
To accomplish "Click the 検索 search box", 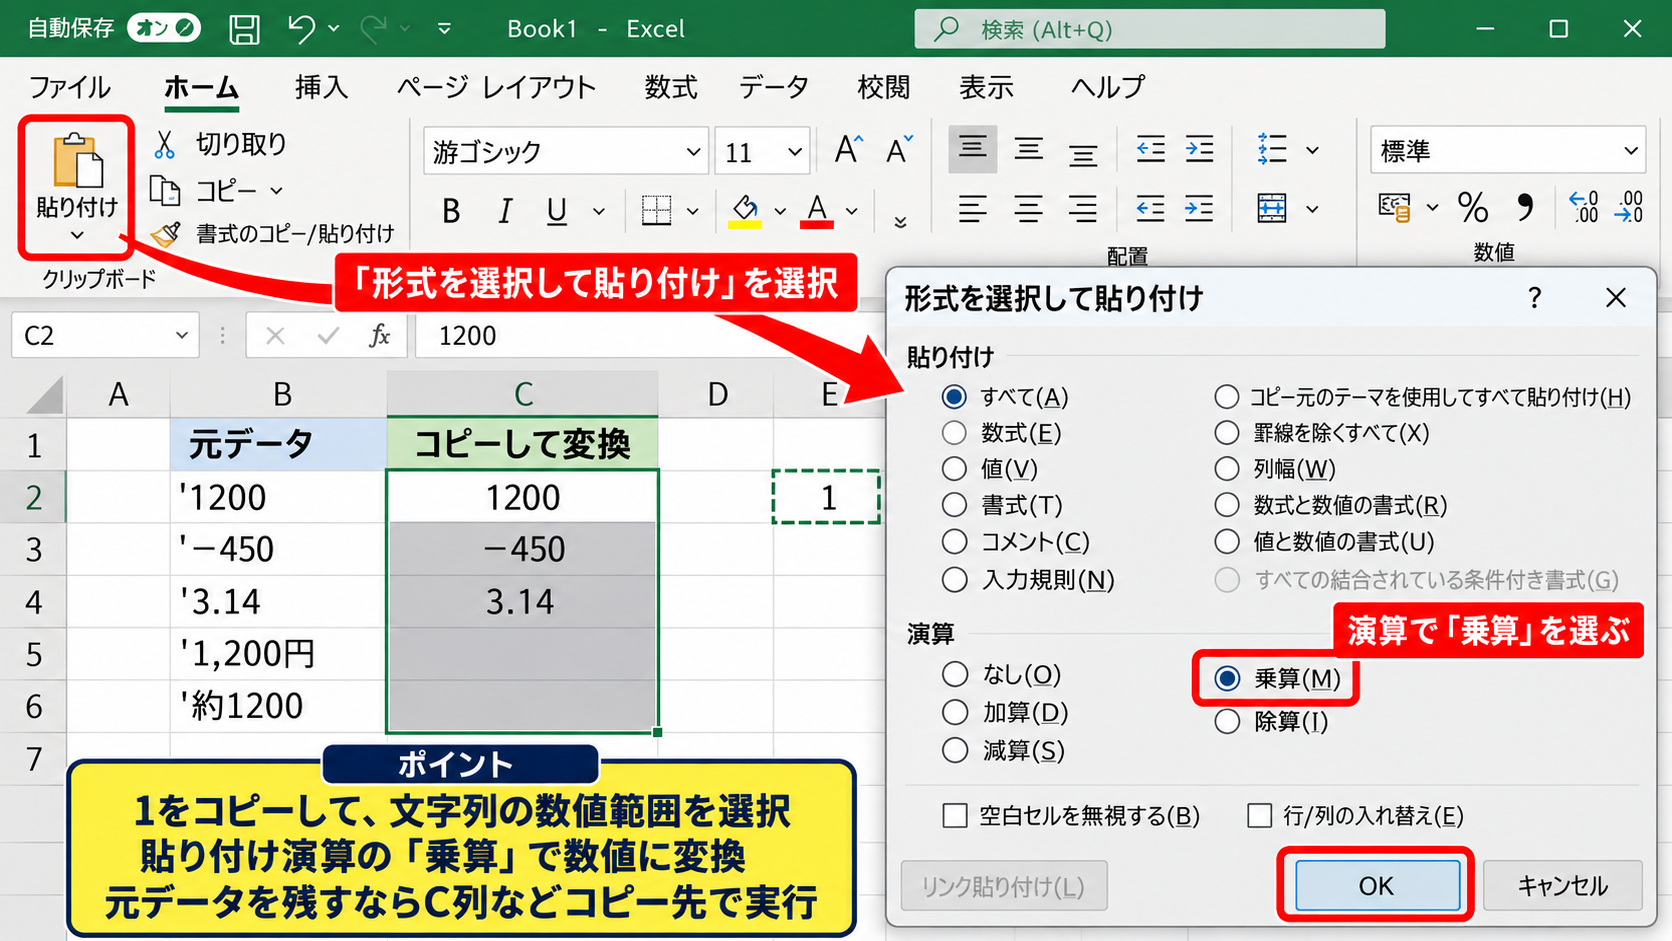I will (1150, 29).
